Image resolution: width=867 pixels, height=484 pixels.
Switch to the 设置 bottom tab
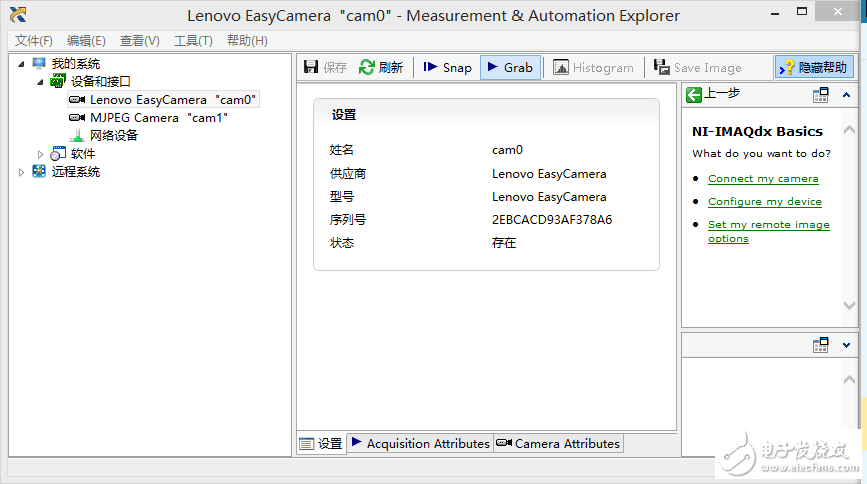click(x=322, y=444)
